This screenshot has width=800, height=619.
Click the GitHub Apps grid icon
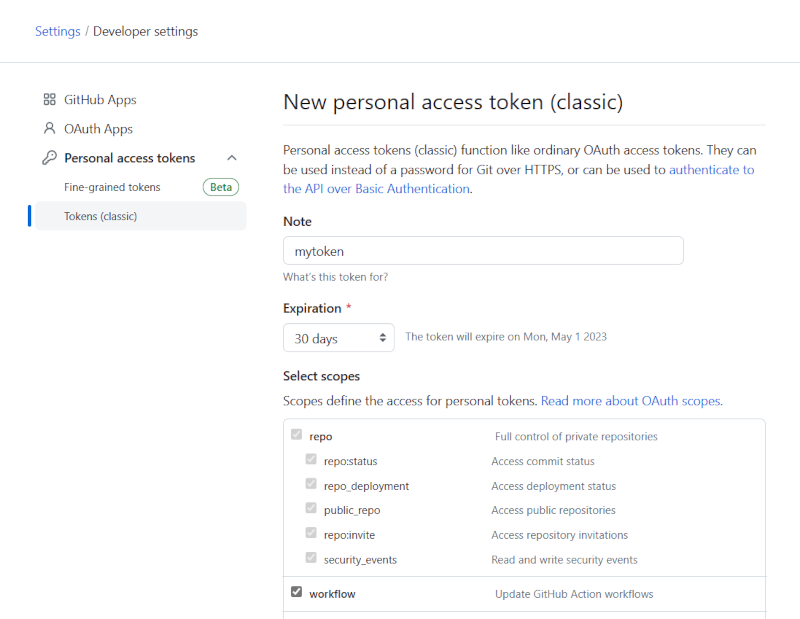click(49, 100)
